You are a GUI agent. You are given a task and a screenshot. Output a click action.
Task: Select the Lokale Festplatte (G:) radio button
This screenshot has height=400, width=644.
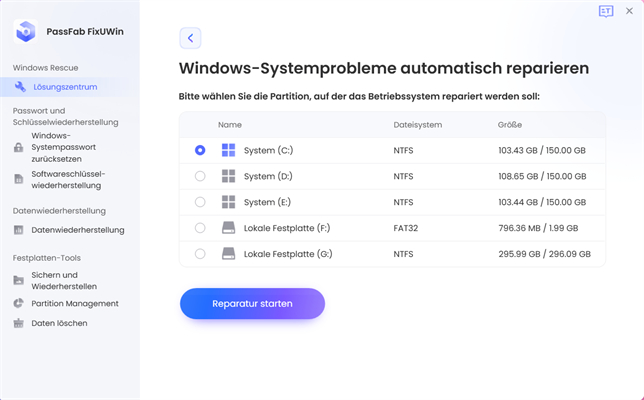pyautogui.click(x=200, y=254)
